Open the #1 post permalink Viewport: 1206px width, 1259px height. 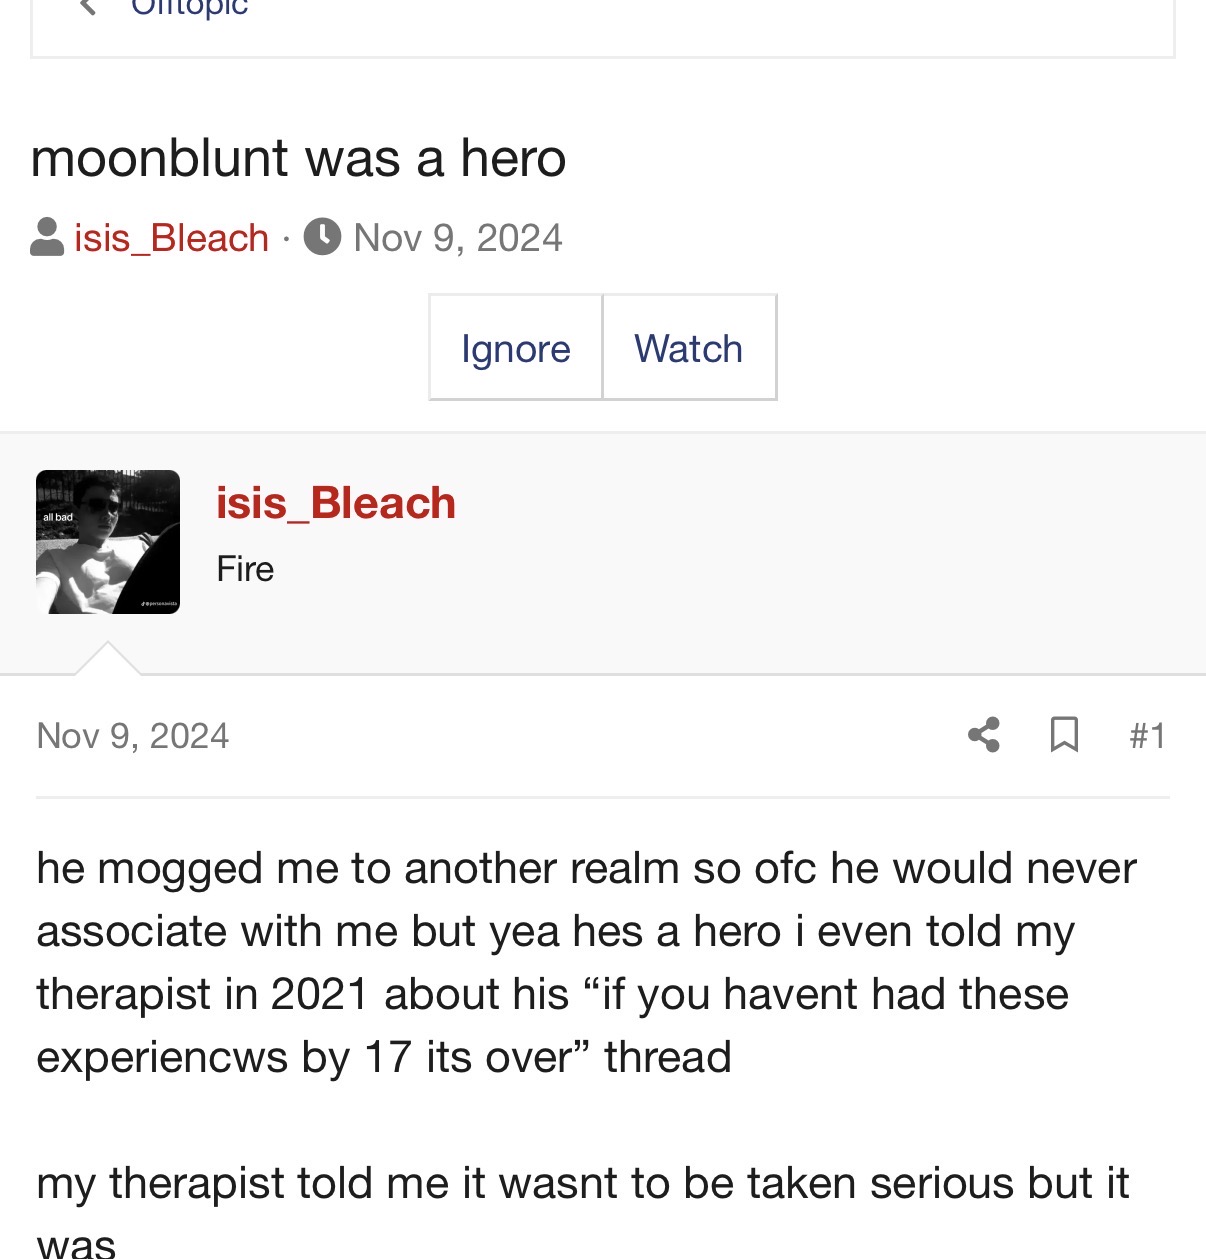[x=1147, y=736]
